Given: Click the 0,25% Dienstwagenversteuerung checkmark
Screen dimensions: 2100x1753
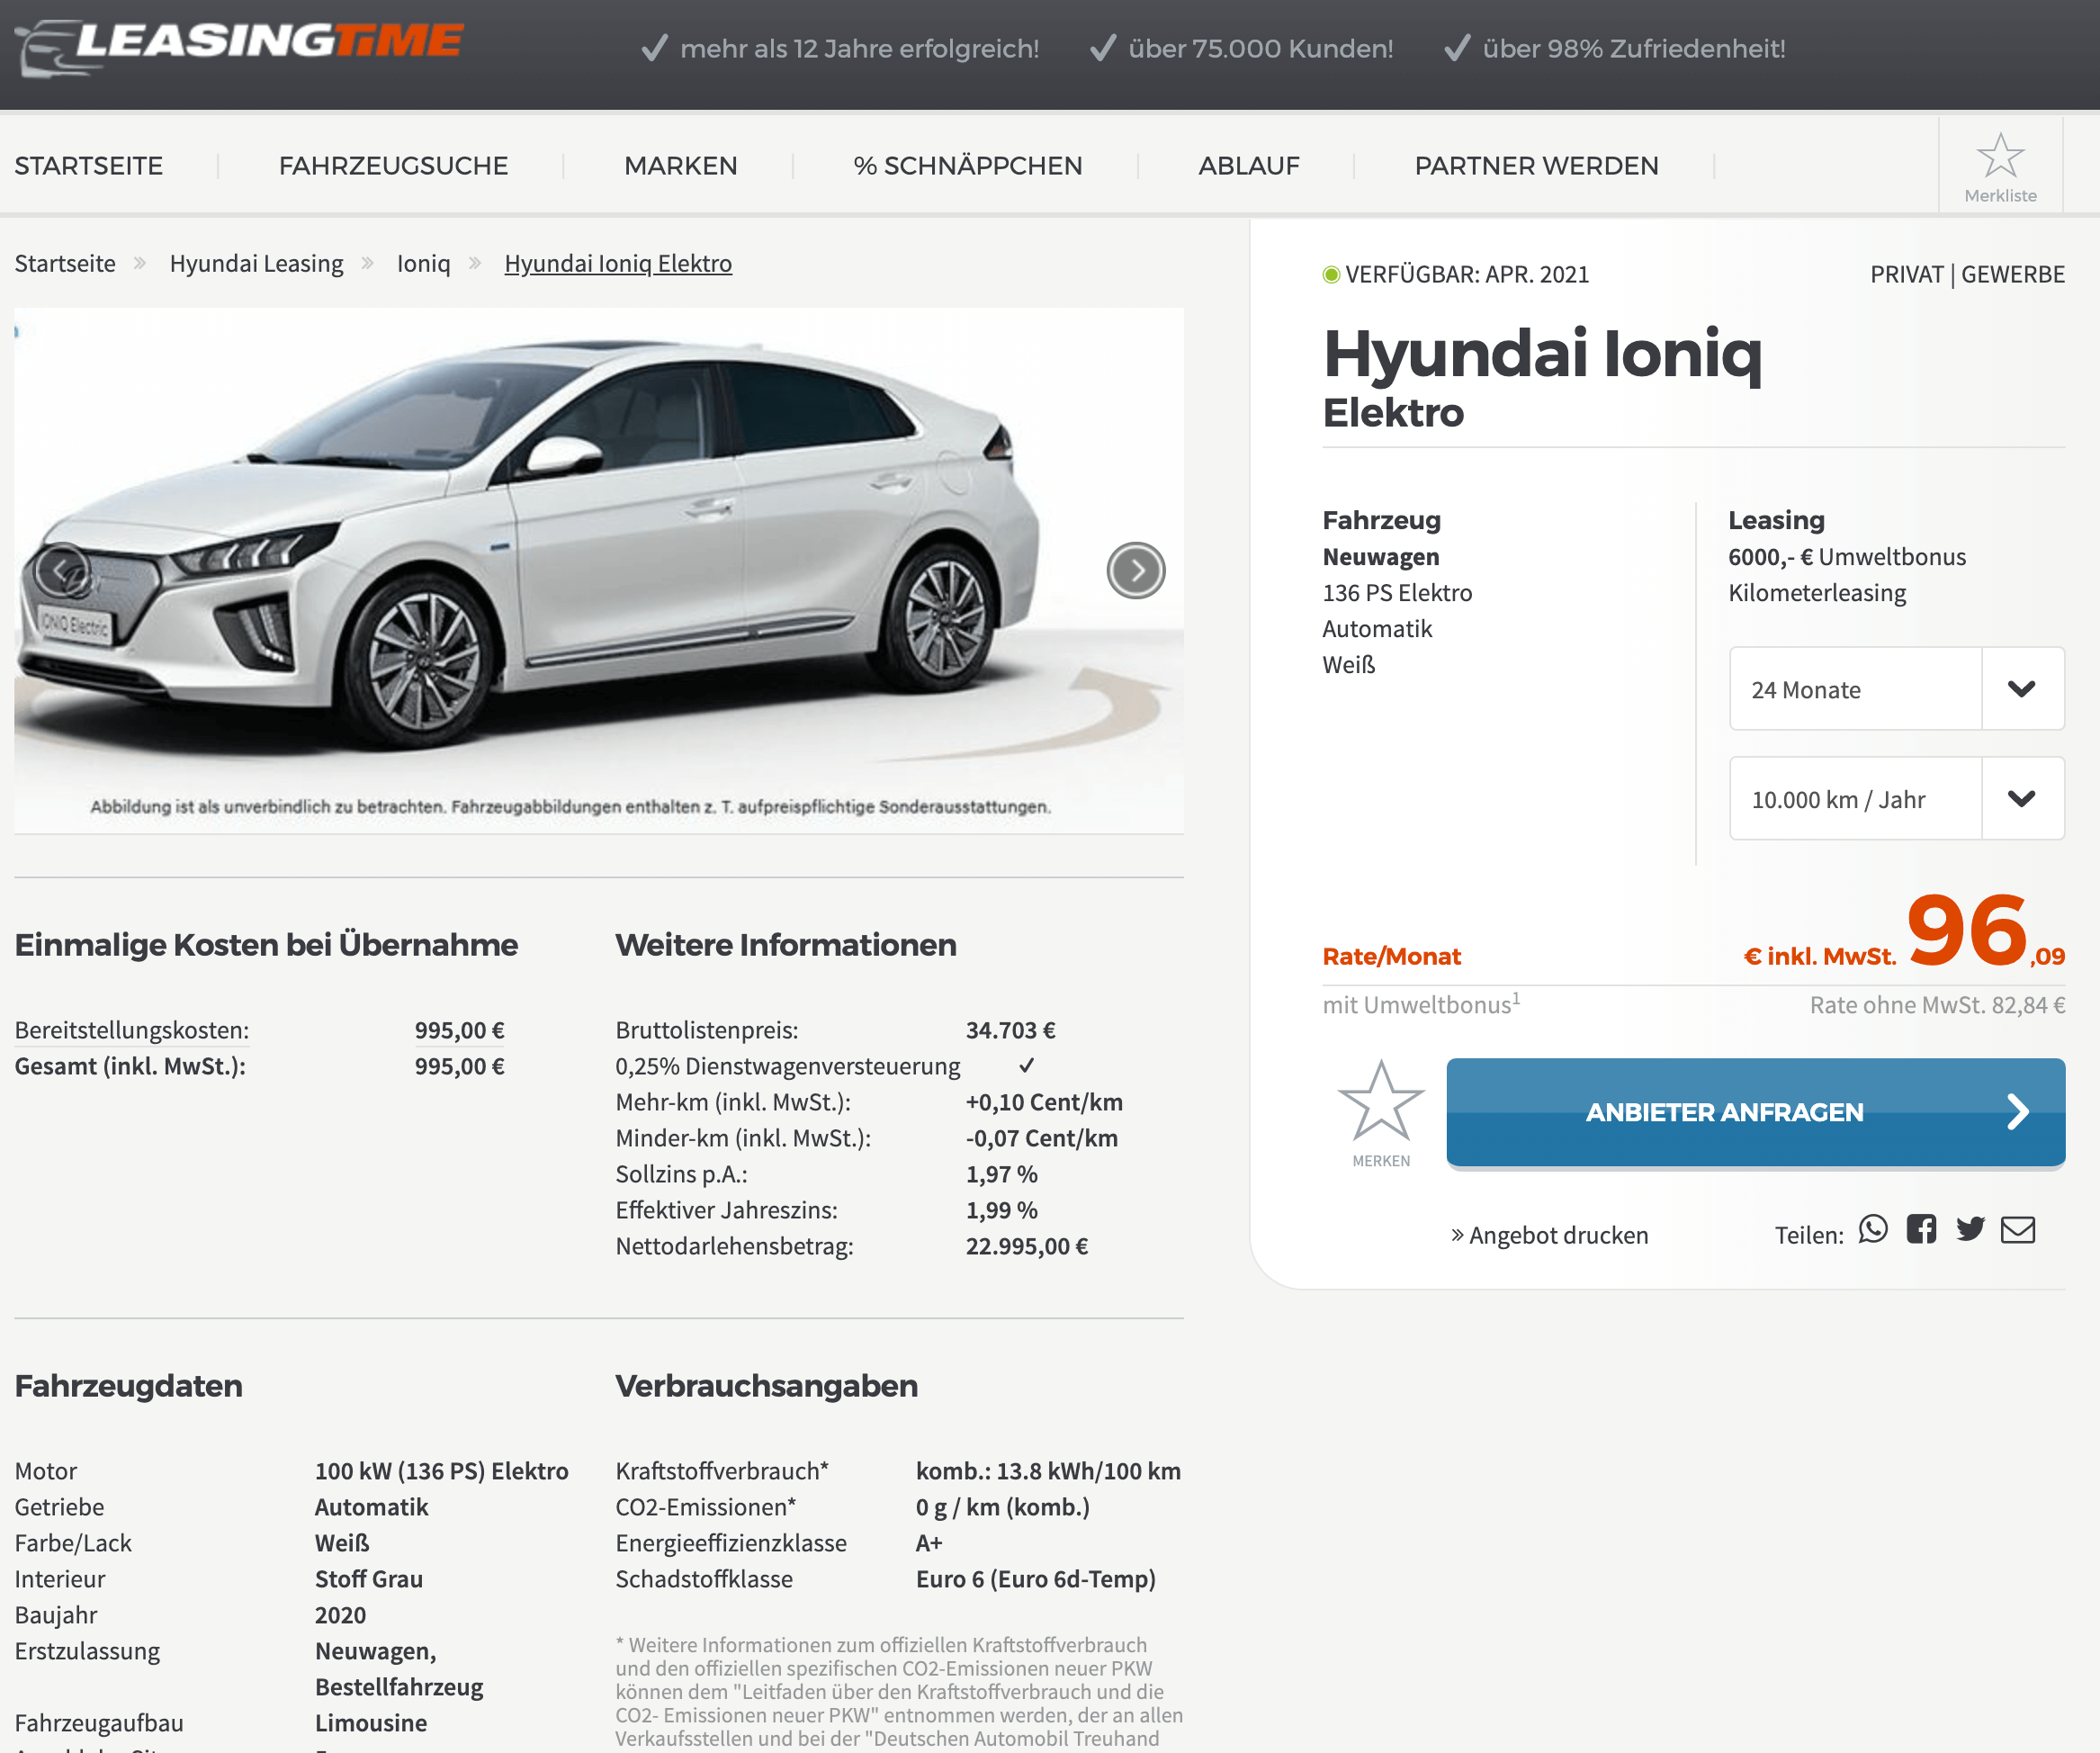Looking at the screenshot, I should point(1026,1066).
